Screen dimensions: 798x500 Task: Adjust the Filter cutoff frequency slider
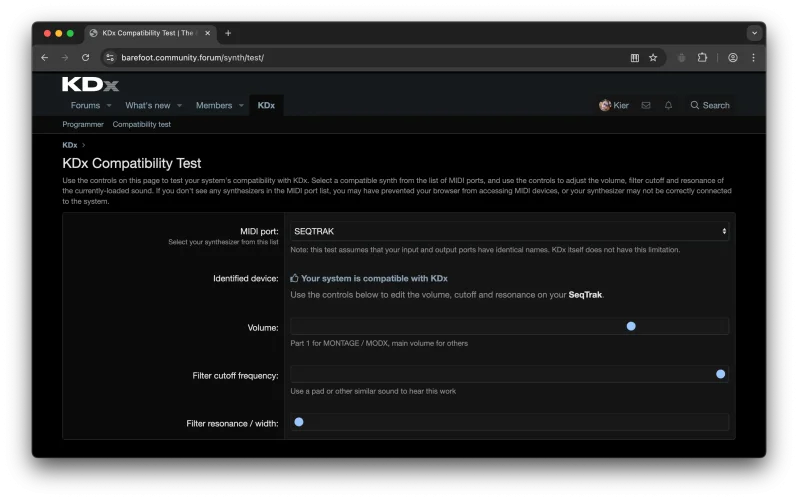(x=509, y=374)
